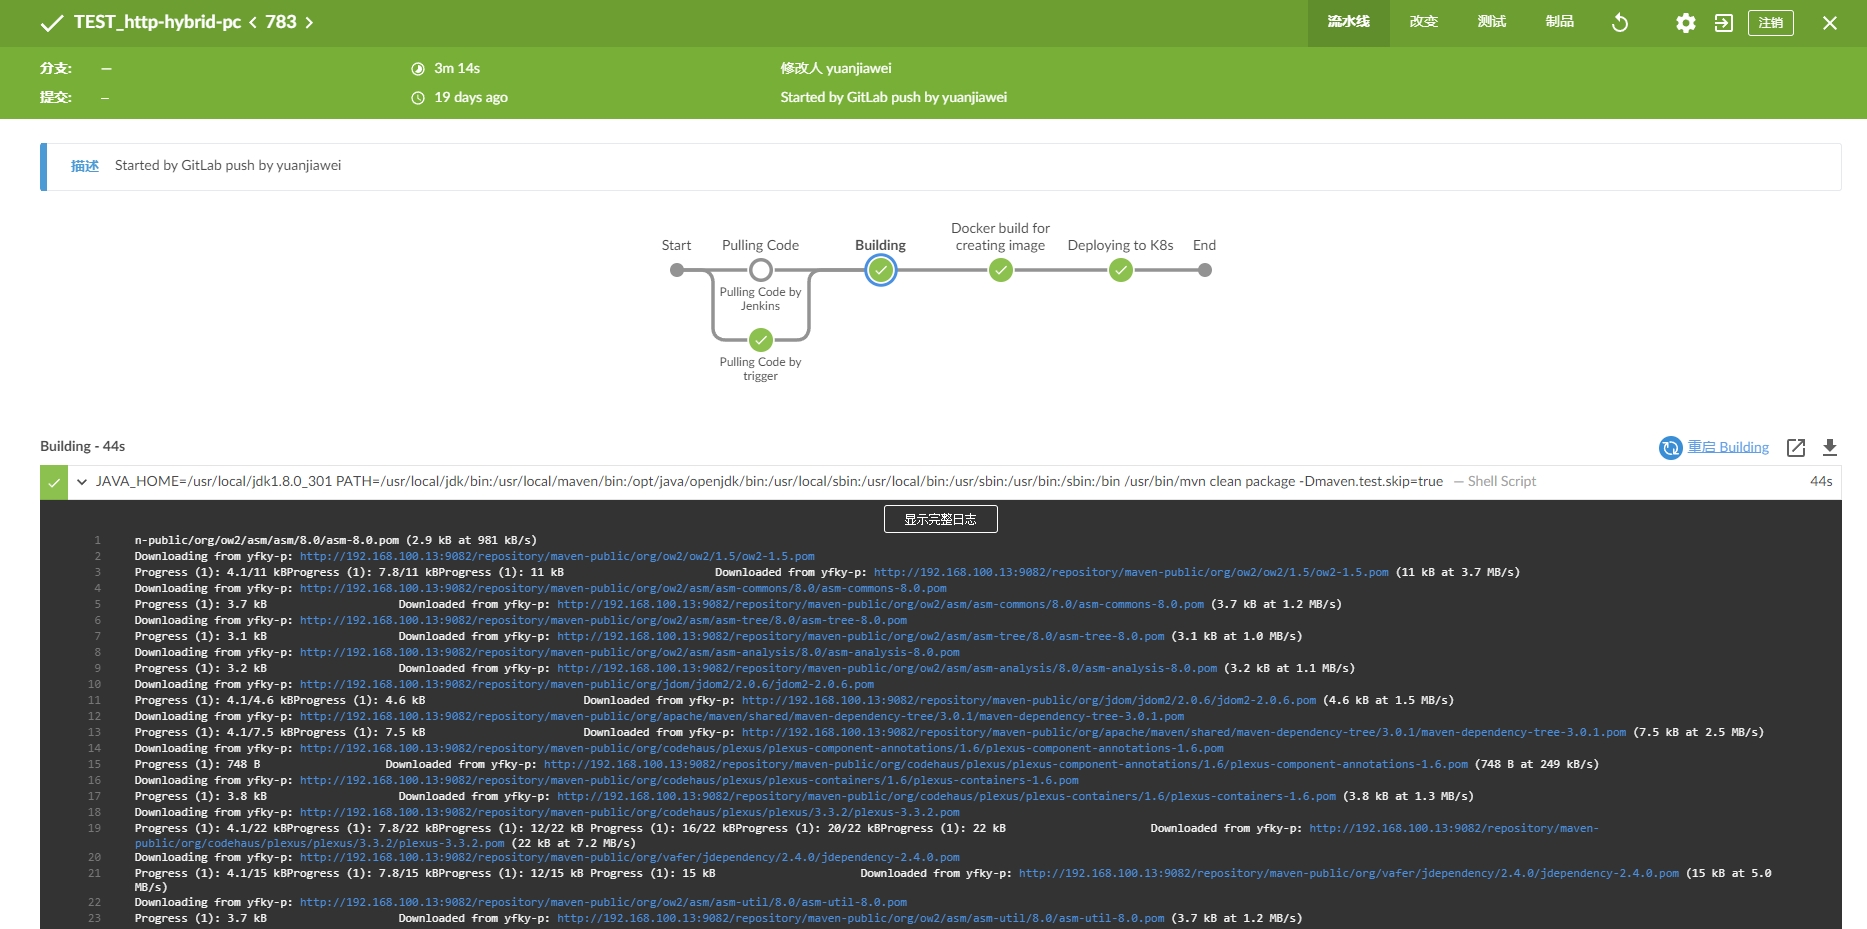Open maven-dependency-tree-3.0.1.pom URL on line 12

742,716
